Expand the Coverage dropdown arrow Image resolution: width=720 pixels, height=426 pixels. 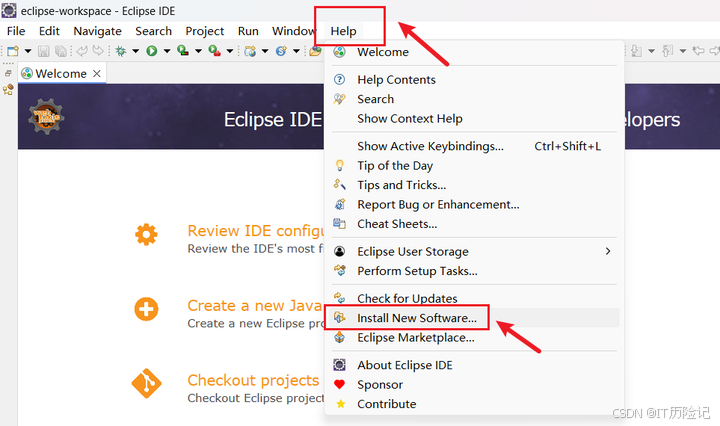198,51
